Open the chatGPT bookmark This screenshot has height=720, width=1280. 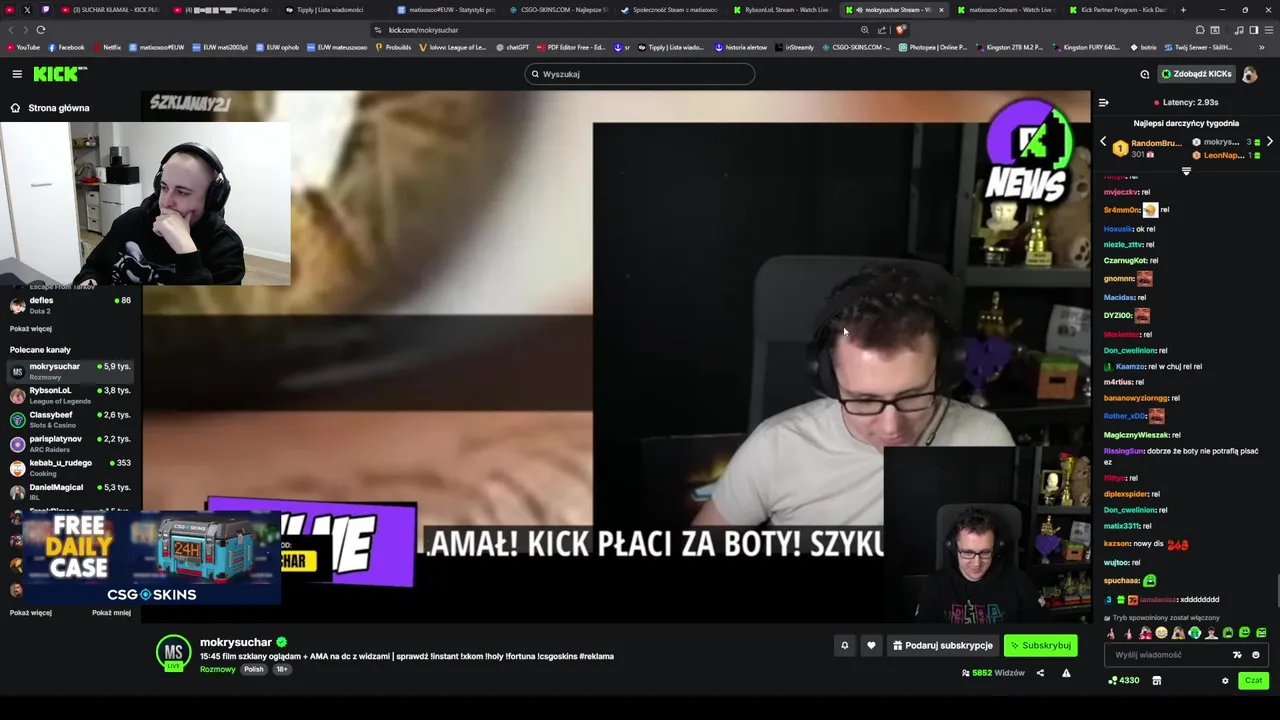click(x=512, y=47)
